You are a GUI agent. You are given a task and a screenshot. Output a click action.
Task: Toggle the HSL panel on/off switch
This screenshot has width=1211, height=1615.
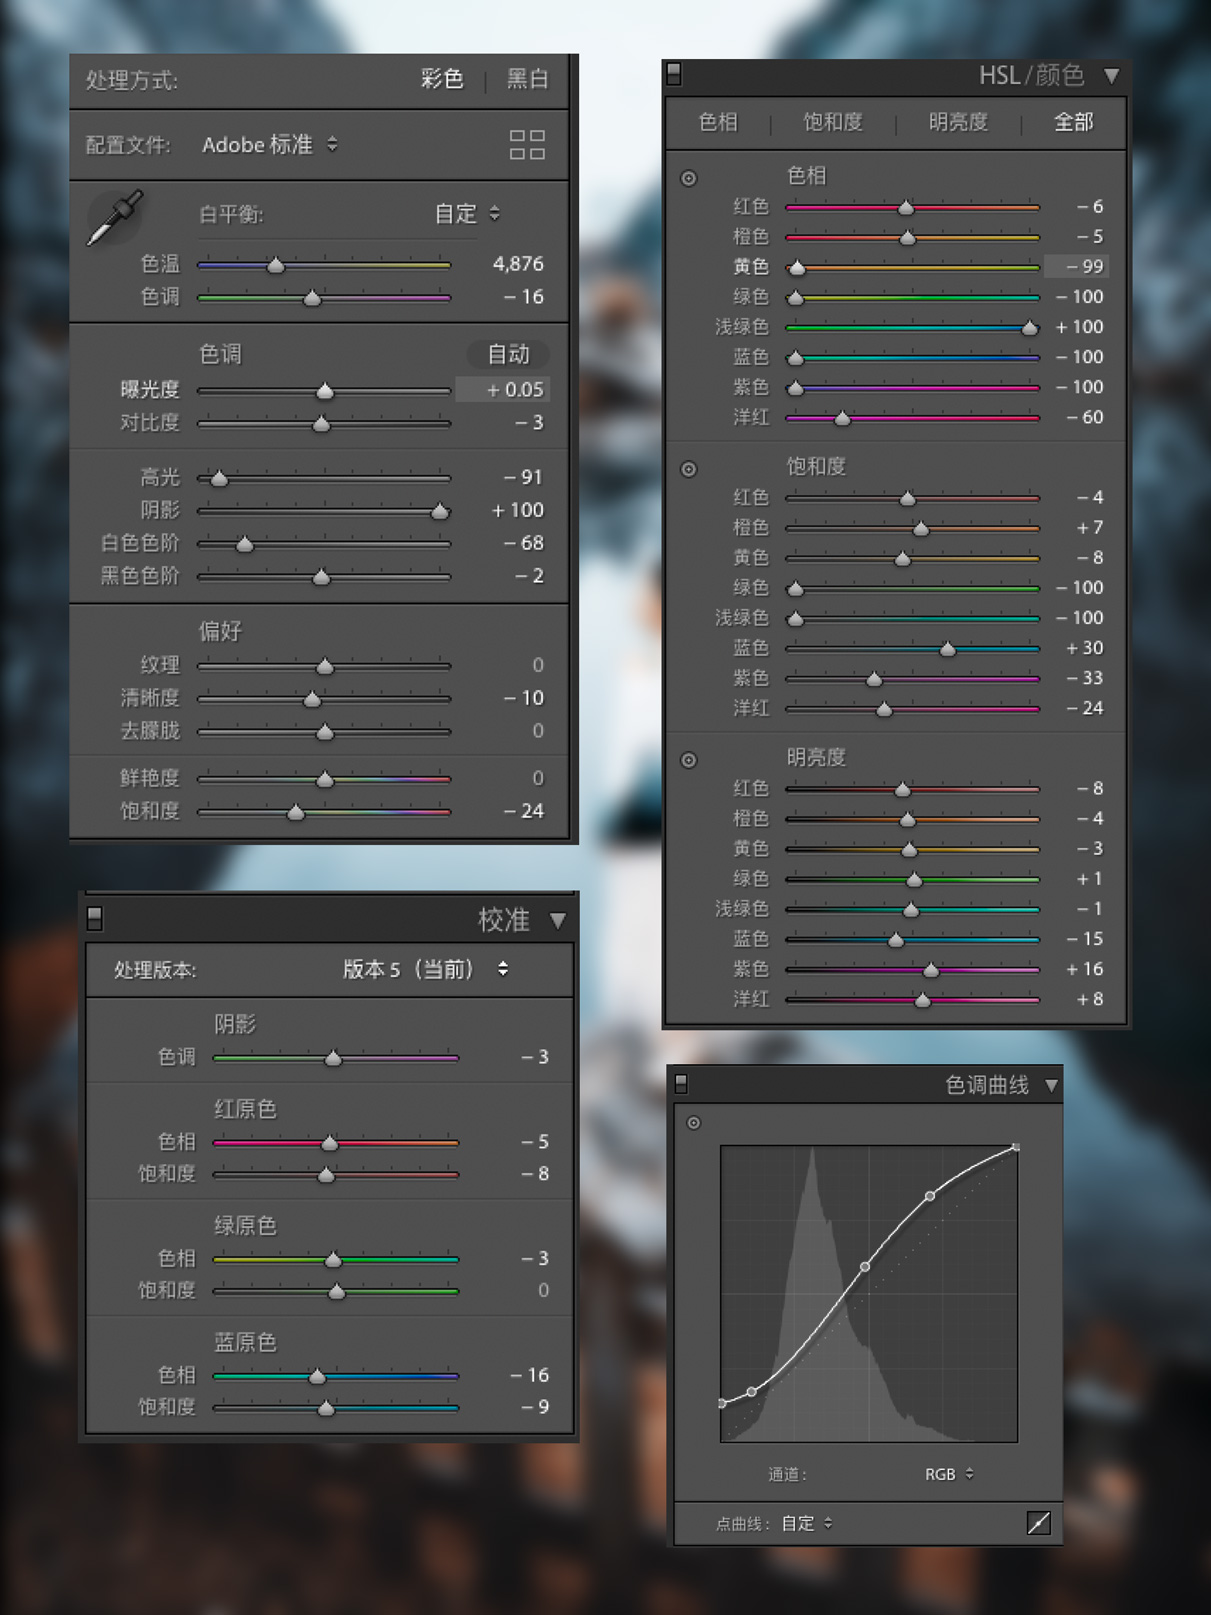(x=674, y=73)
